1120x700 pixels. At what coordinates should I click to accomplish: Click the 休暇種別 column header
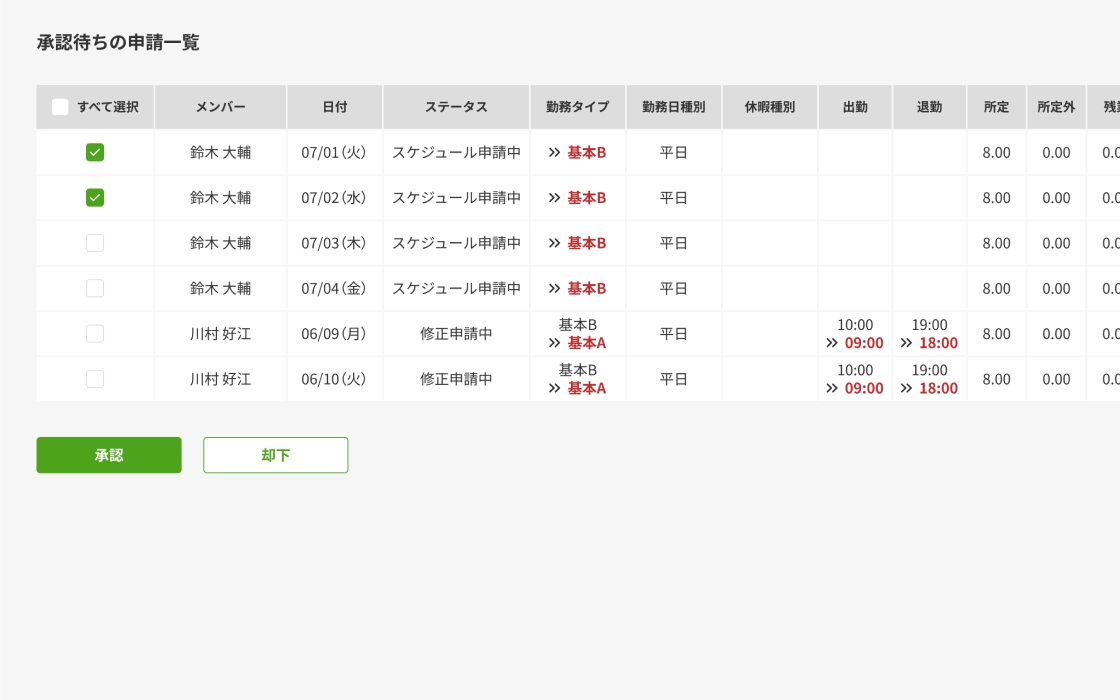point(769,107)
